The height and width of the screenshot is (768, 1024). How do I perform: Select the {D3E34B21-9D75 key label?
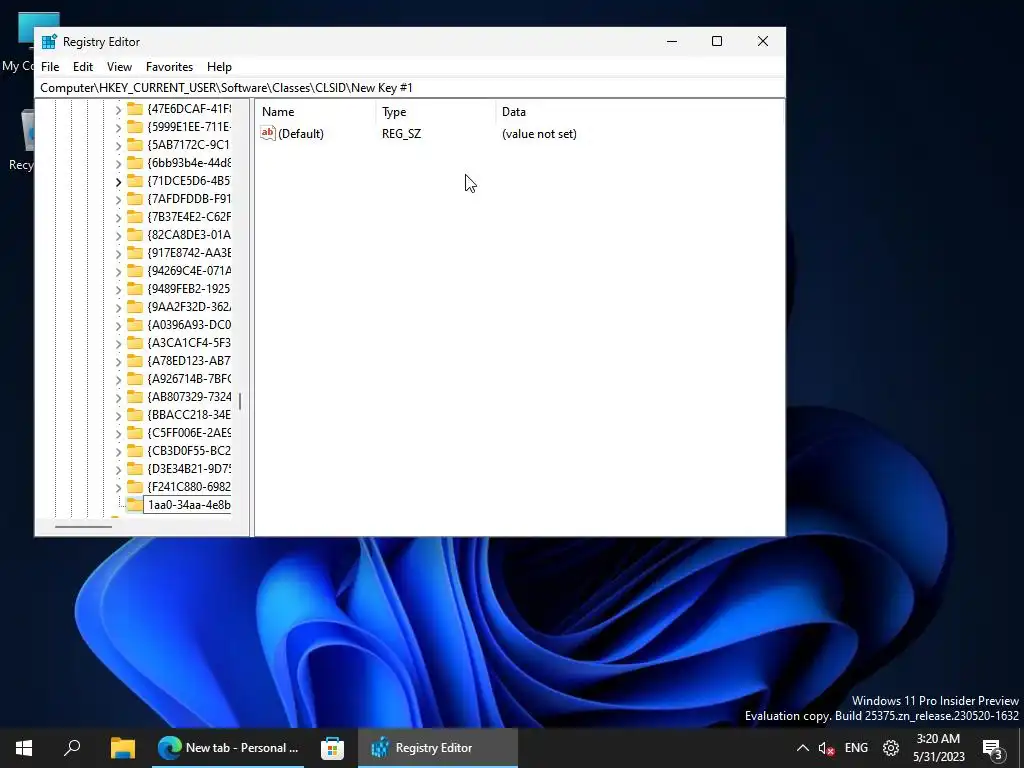[x=189, y=469]
